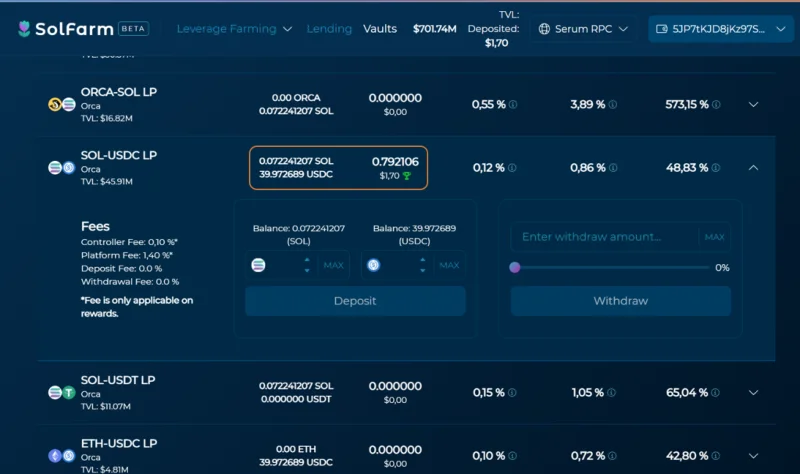
Task: Click the SOL-USDC LP token pair icon
Action: (x=62, y=167)
